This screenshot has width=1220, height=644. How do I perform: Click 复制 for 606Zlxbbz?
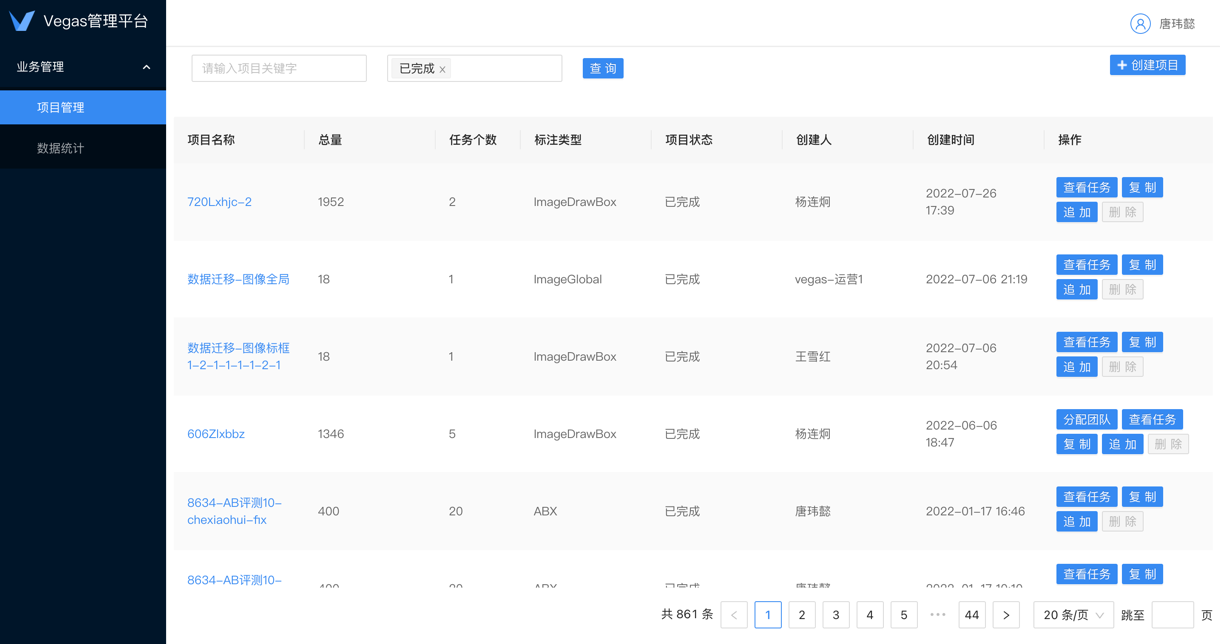pos(1077,444)
